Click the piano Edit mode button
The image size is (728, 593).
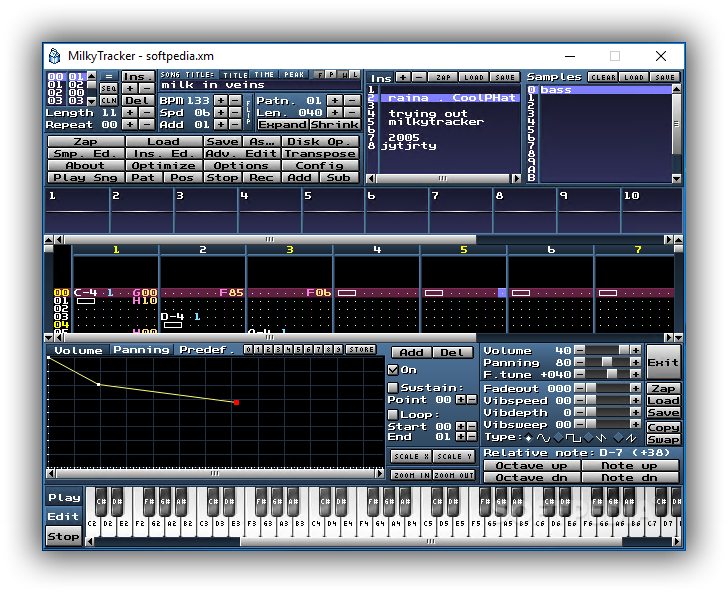point(63,516)
